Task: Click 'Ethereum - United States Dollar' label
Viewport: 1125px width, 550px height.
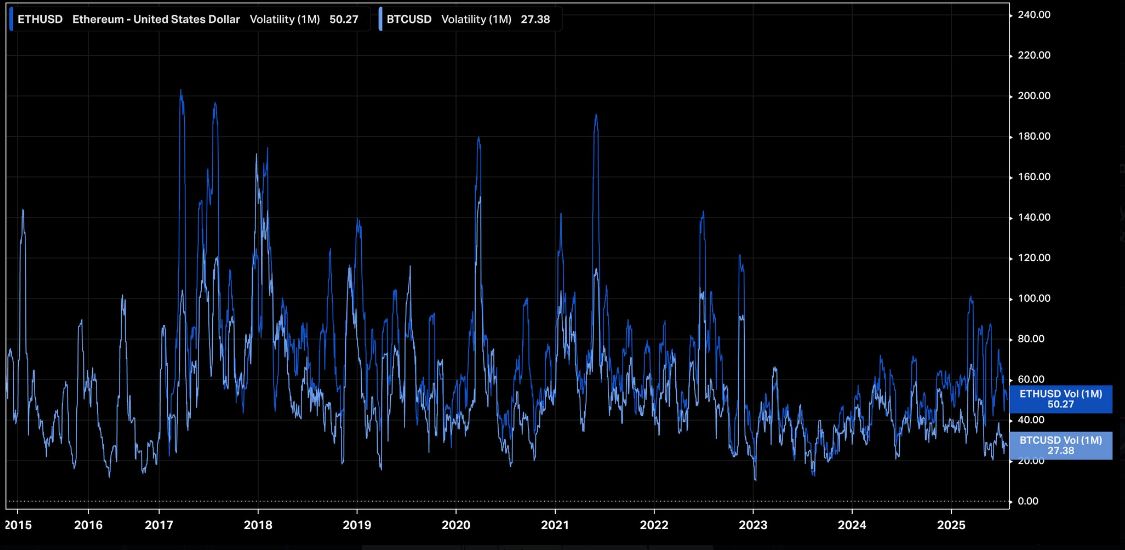Action: click(156, 19)
